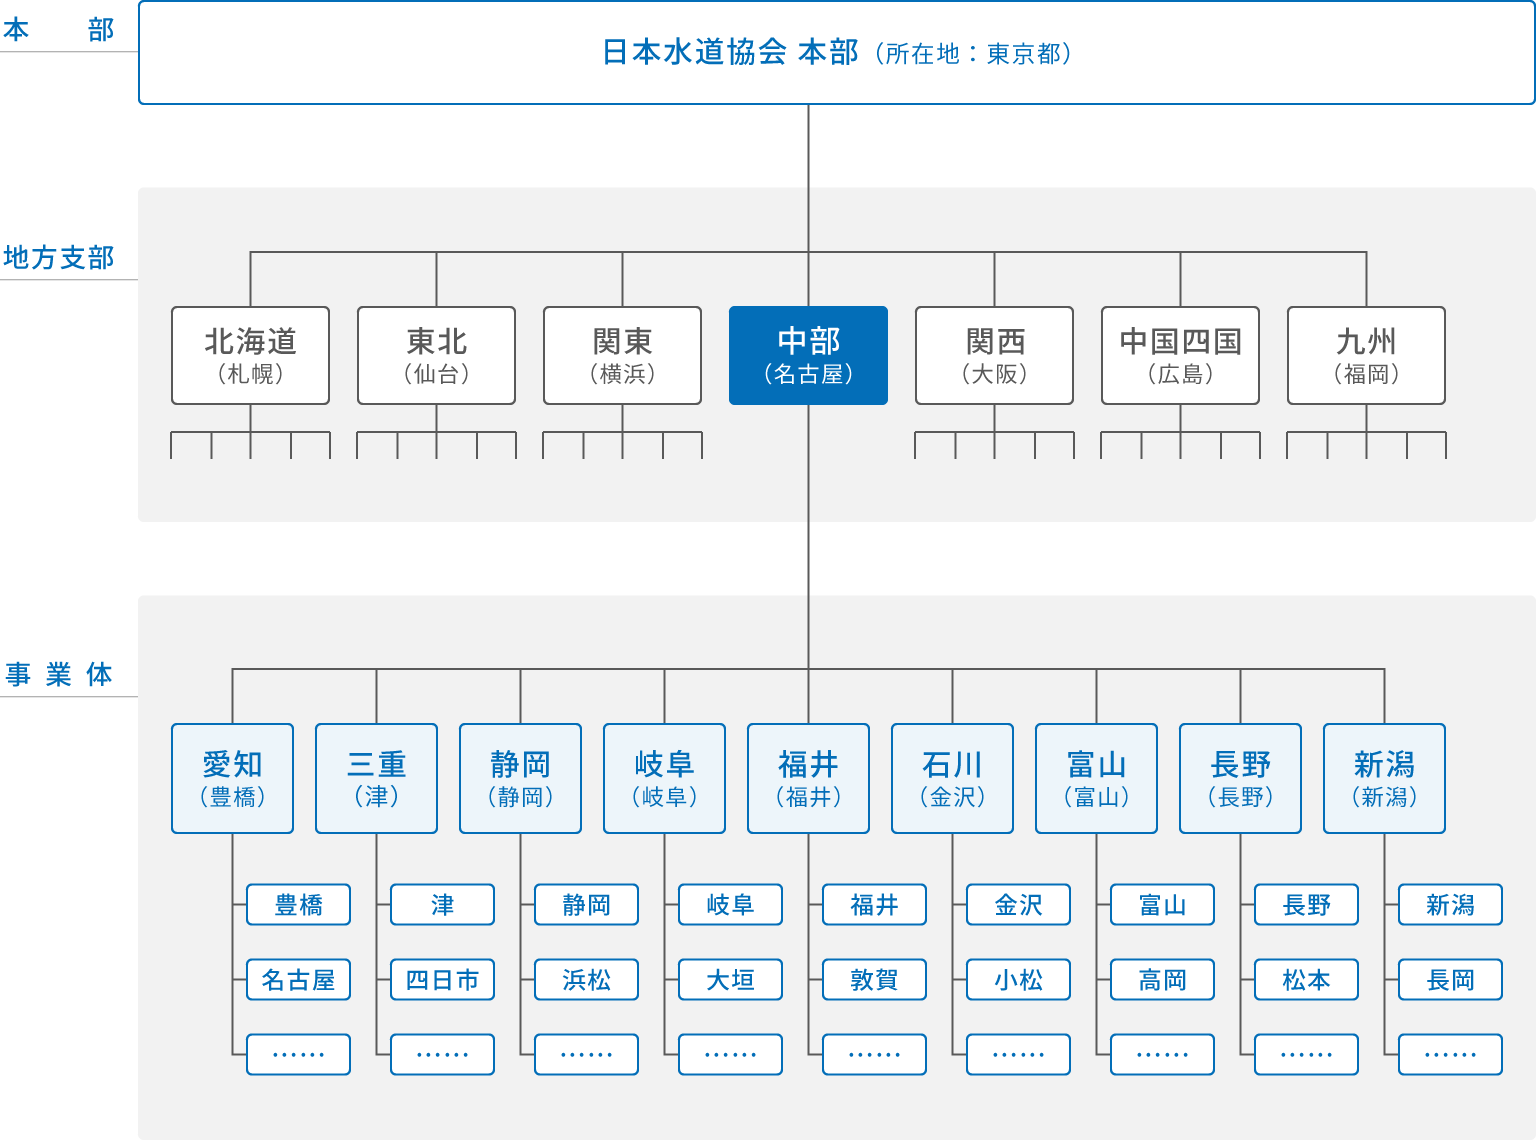The height and width of the screenshot is (1140, 1536).
Task: Click the 日本水道協会 本部 headquarters box
Action: tap(836, 52)
